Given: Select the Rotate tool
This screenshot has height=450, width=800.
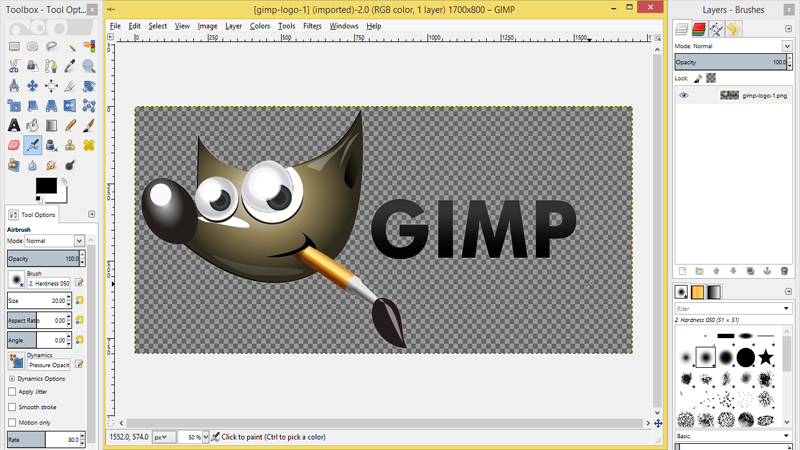Looking at the screenshot, I should coord(89,86).
